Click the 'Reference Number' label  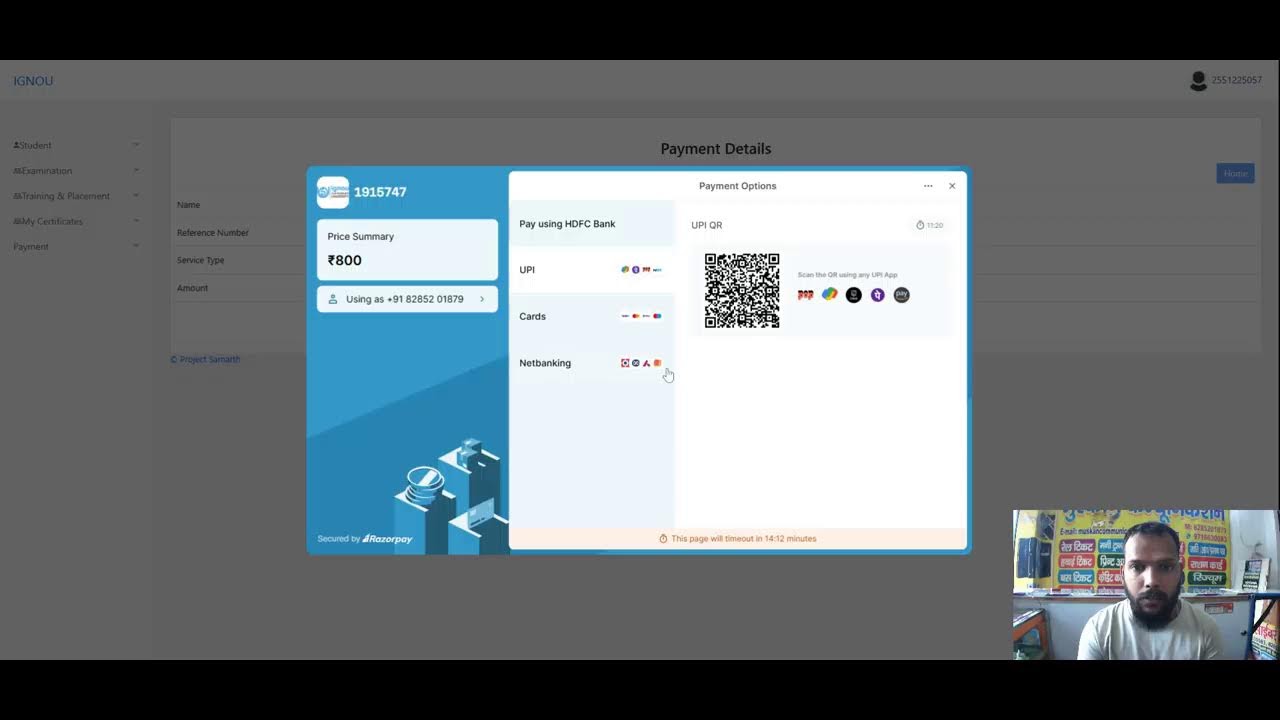pyautogui.click(x=213, y=233)
